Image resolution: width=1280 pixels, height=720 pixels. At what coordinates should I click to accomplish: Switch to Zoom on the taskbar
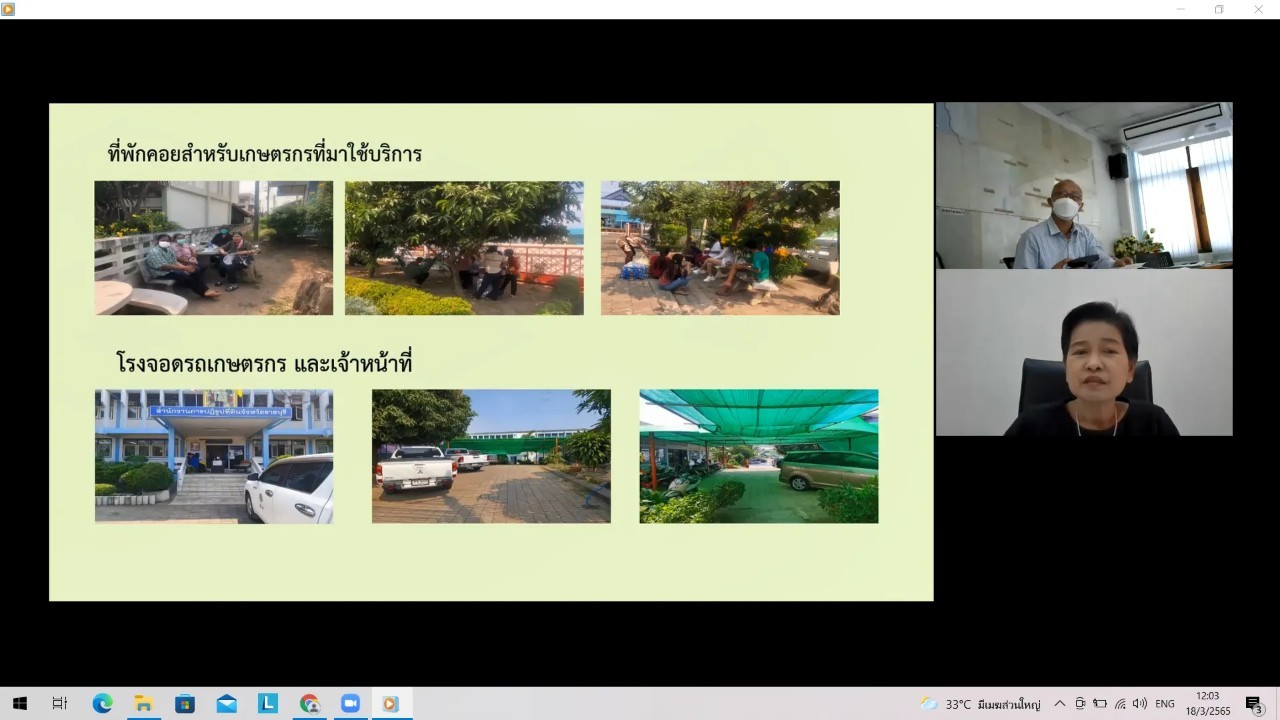(350, 704)
